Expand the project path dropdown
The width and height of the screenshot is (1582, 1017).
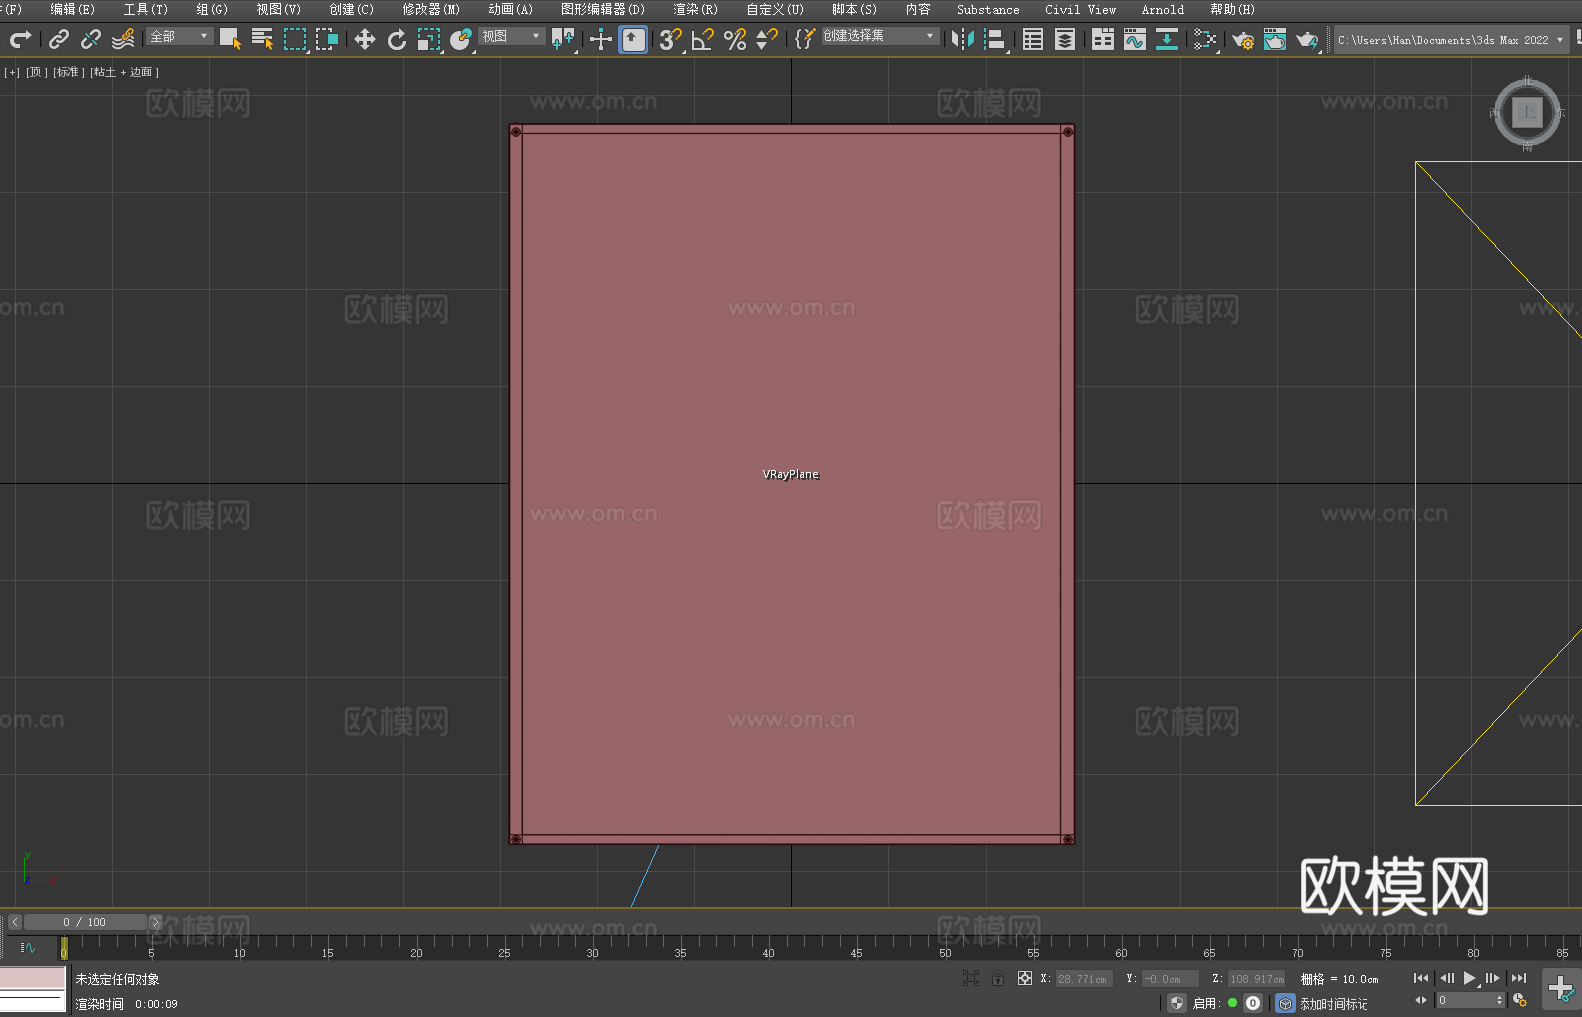pyautogui.click(x=1559, y=40)
